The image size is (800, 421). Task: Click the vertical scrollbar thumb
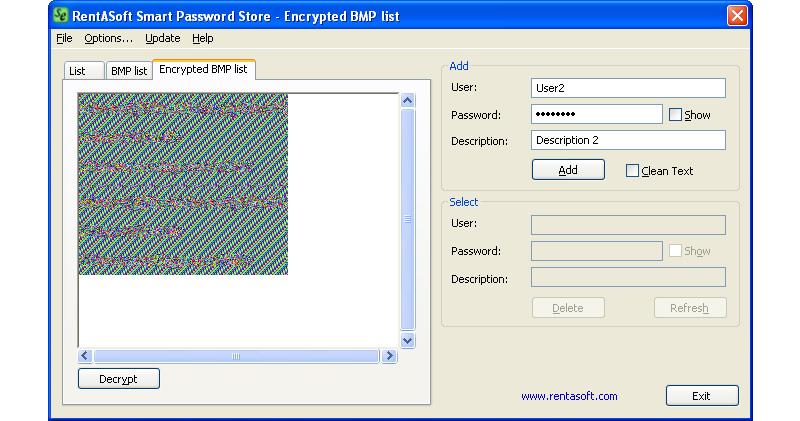(407, 219)
